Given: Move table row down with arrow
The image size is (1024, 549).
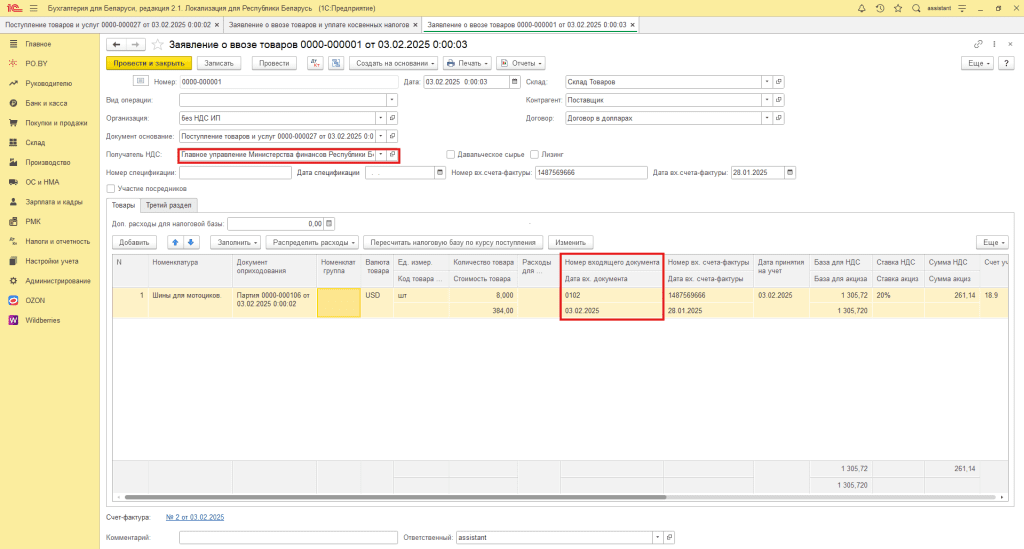Looking at the screenshot, I should [191, 242].
